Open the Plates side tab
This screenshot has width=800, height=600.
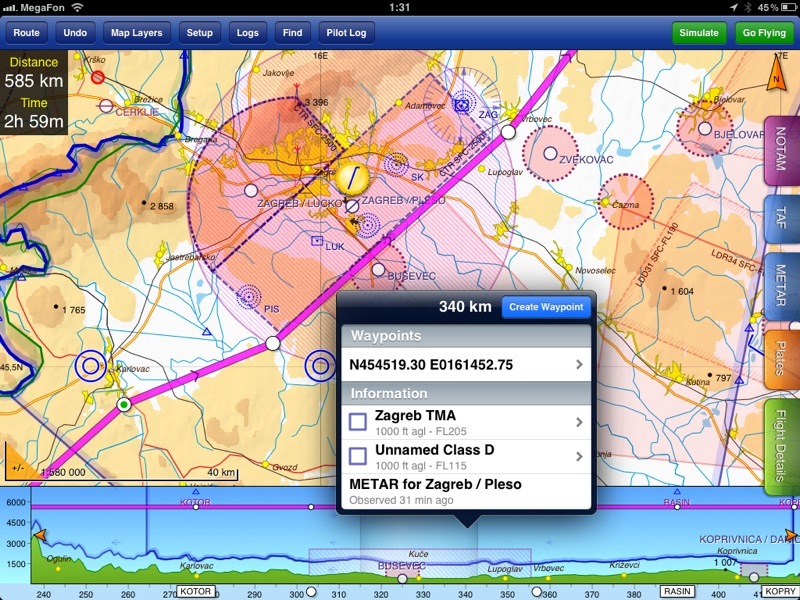(x=781, y=359)
